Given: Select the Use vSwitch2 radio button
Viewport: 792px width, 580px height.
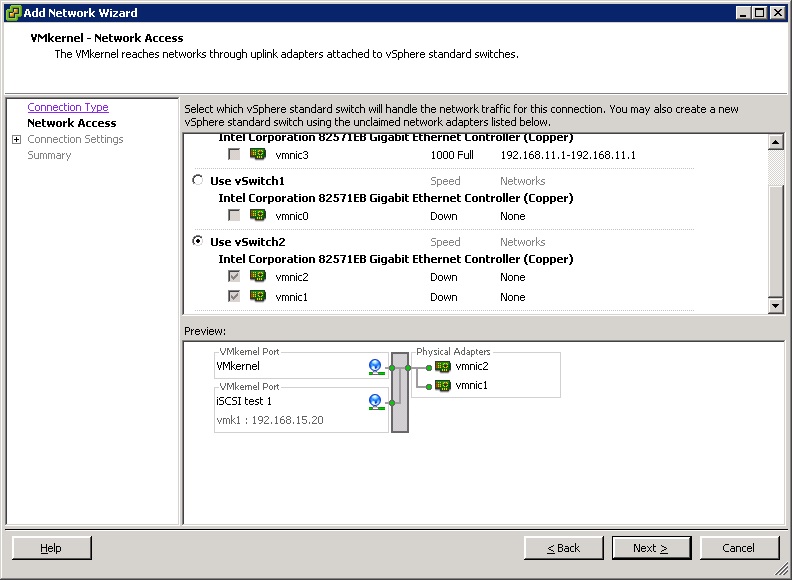Looking at the screenshot, I should 197,242.
